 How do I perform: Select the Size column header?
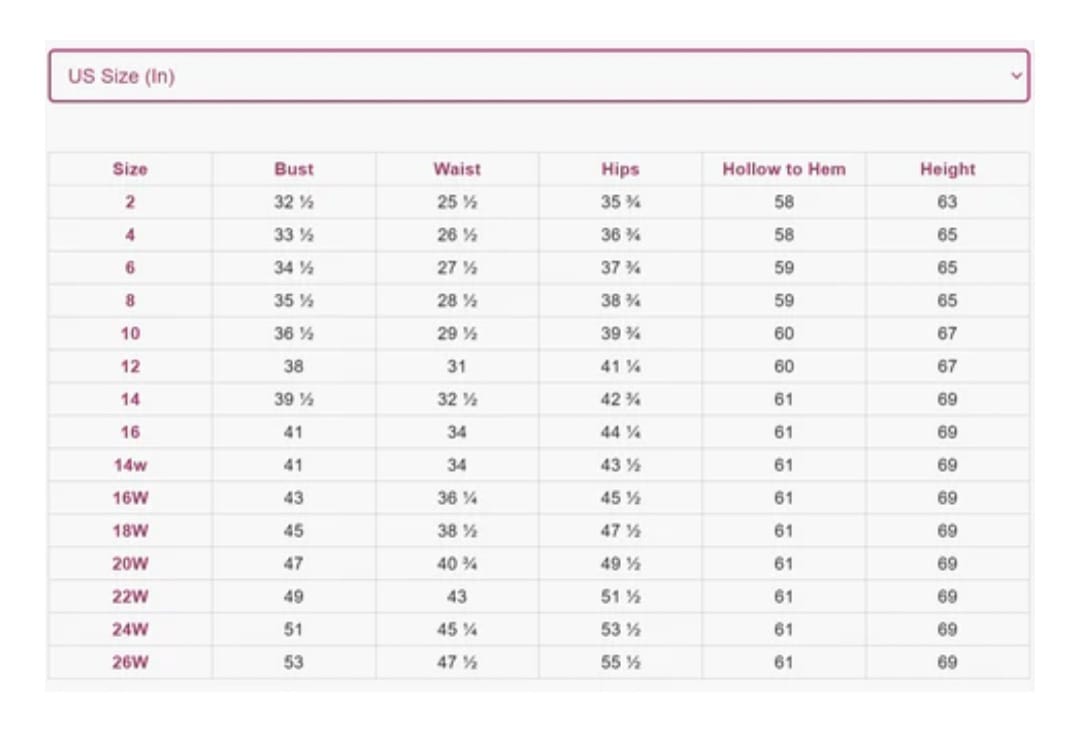tap(130, 169)
